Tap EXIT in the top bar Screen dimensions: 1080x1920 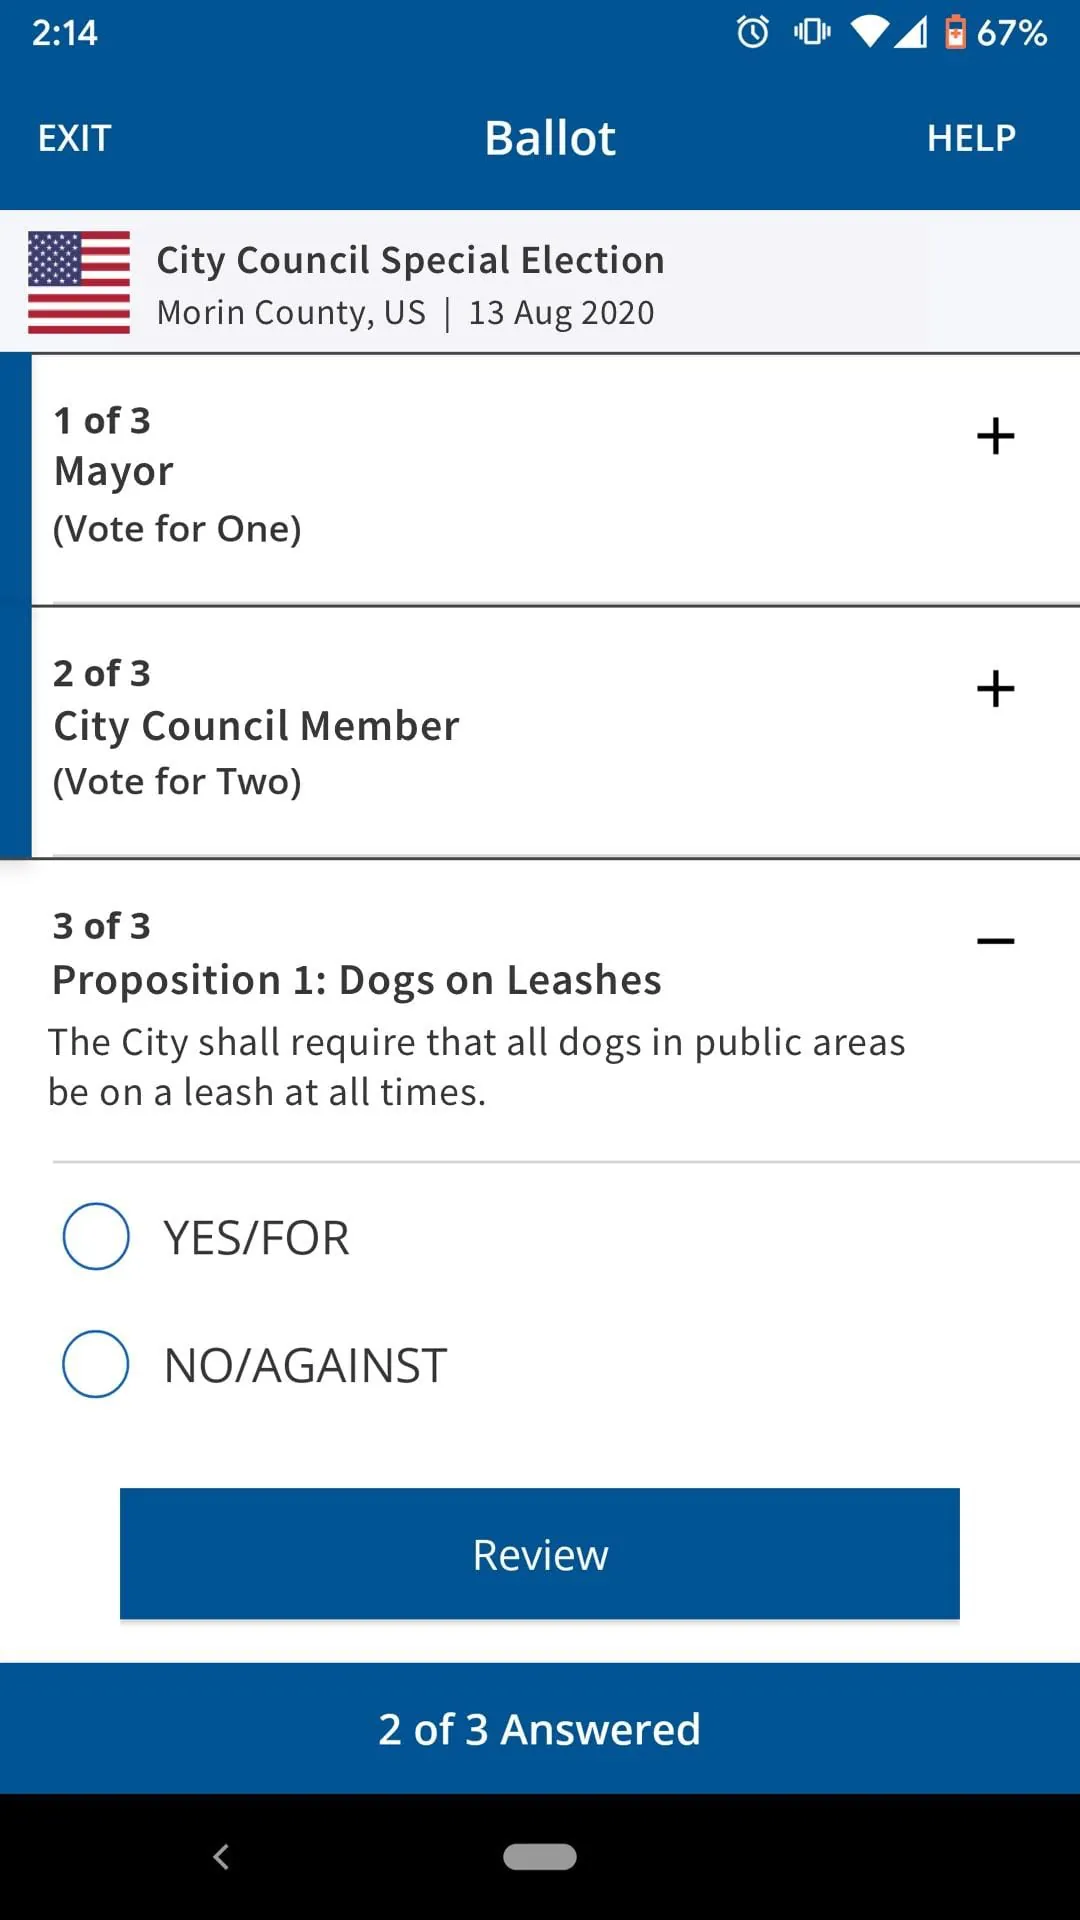pos(75,138)
